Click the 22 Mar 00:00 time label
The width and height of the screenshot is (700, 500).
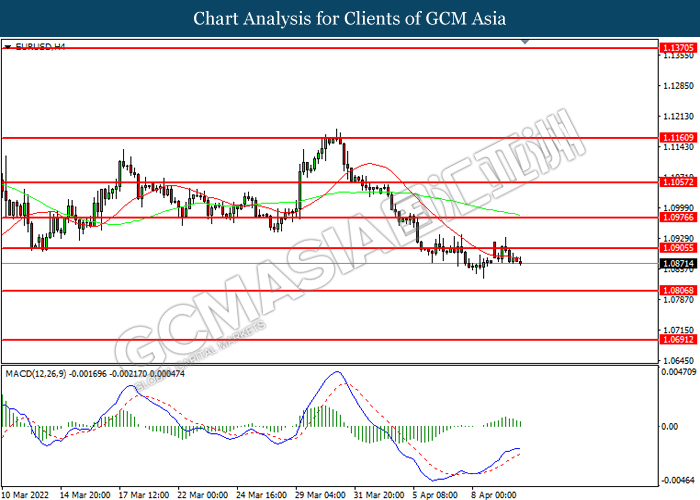203,495
